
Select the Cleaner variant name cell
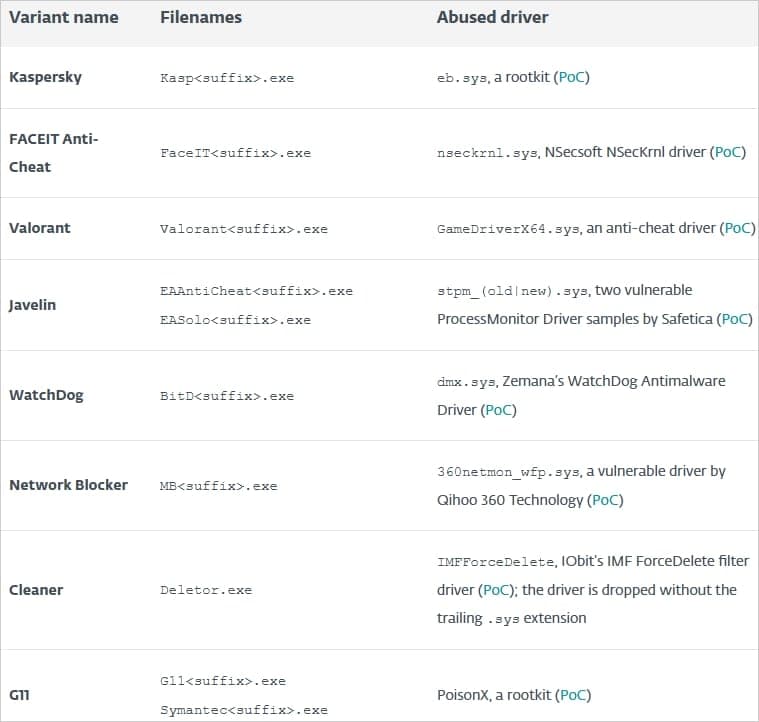point(36,590)
